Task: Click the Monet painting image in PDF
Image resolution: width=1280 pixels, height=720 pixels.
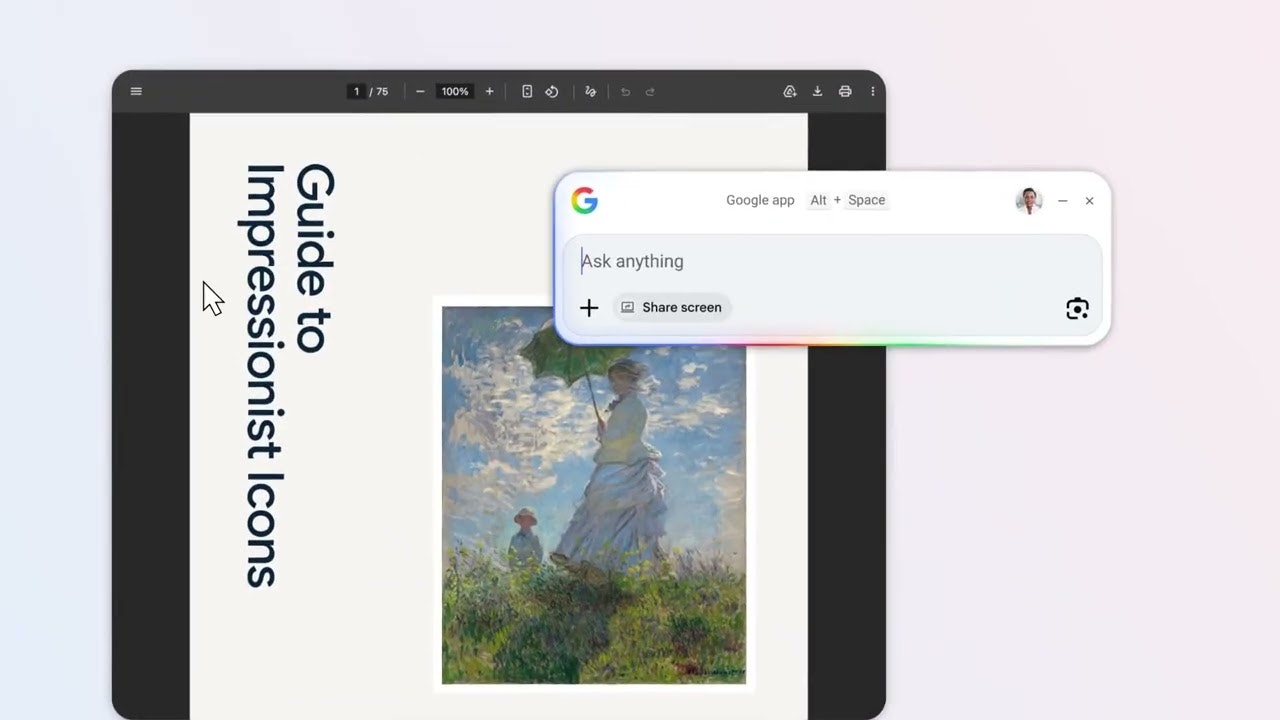Action: click(x=594, y=495)
